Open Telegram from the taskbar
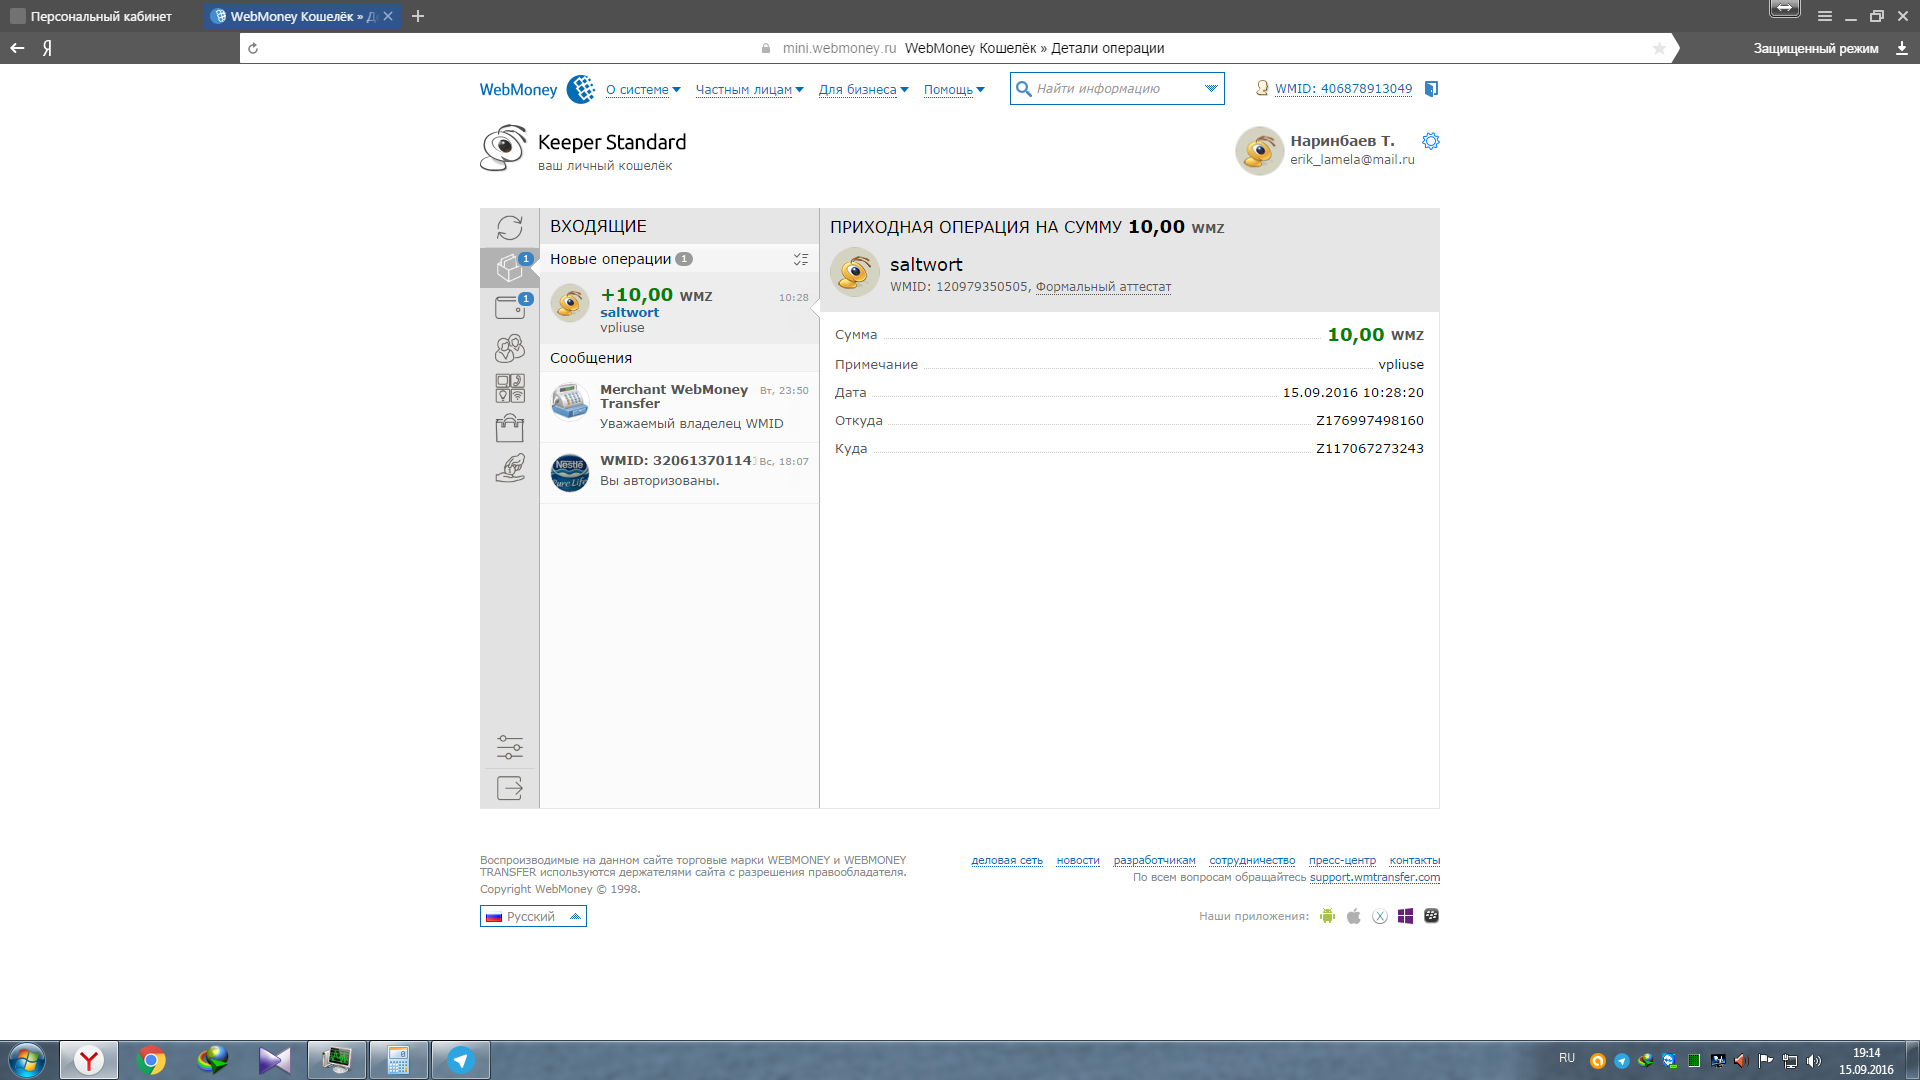 461,1060
